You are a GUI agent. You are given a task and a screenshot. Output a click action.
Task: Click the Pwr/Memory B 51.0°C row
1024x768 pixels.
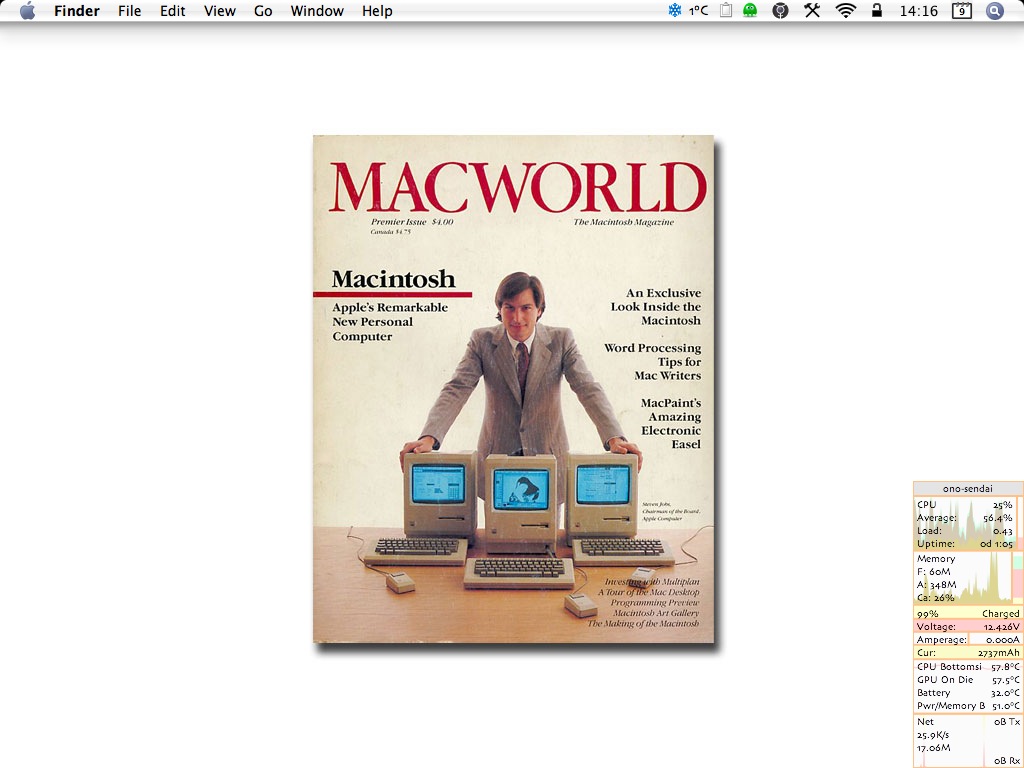[968, 706]
